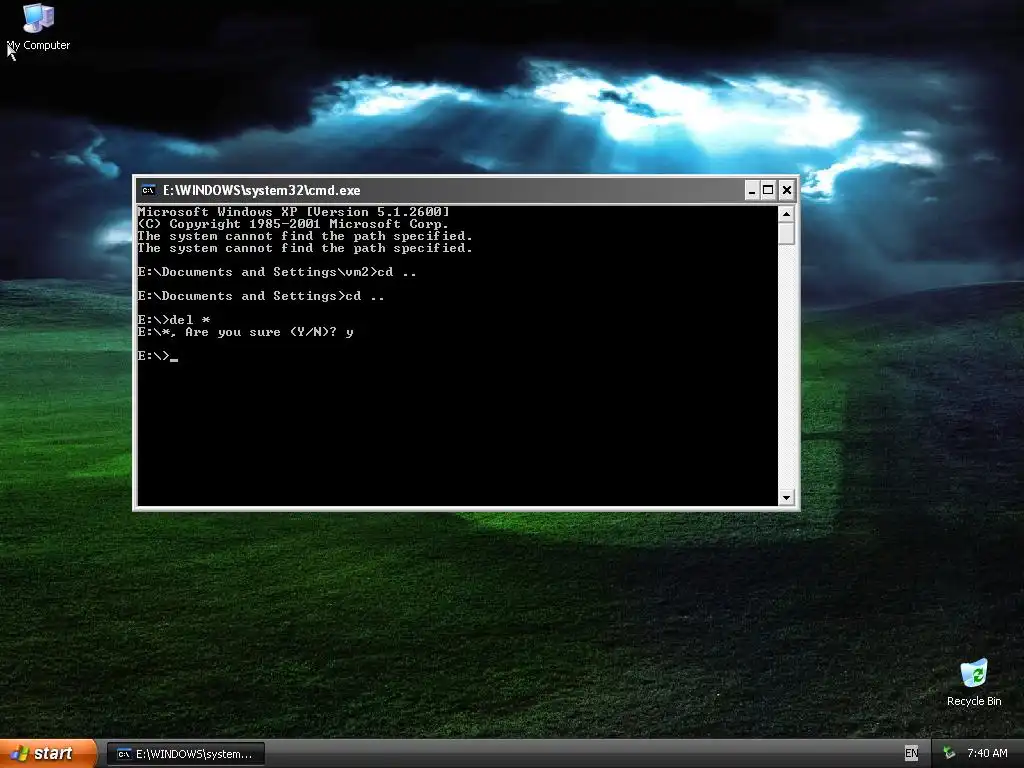Click the EN language indicator in taskbar
The width and height of the screenshot is (1024, 768).
coord(911,754)
